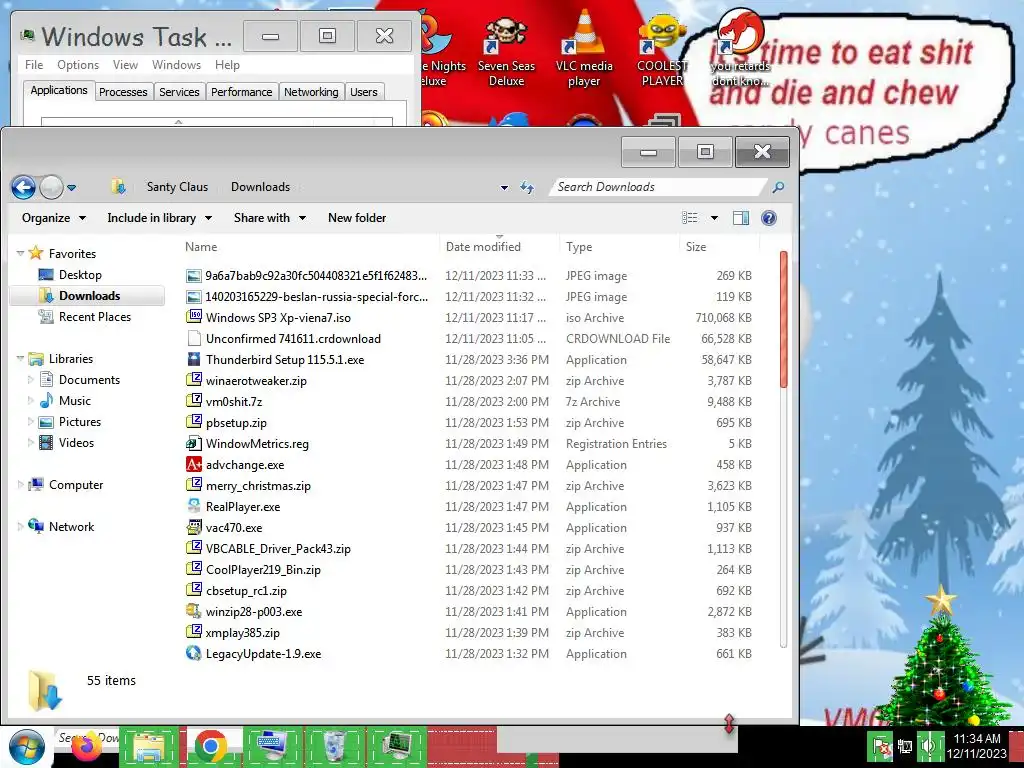Click the search magnifier icon
The width and height of the screenshot is (1024, 768).
778,187
